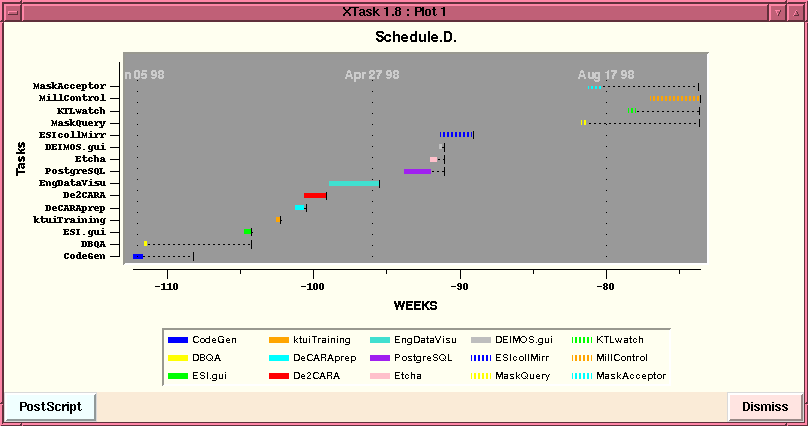
Task: Open the window menu in title bar
Action: pyautogui.click(x=11, y=11)
